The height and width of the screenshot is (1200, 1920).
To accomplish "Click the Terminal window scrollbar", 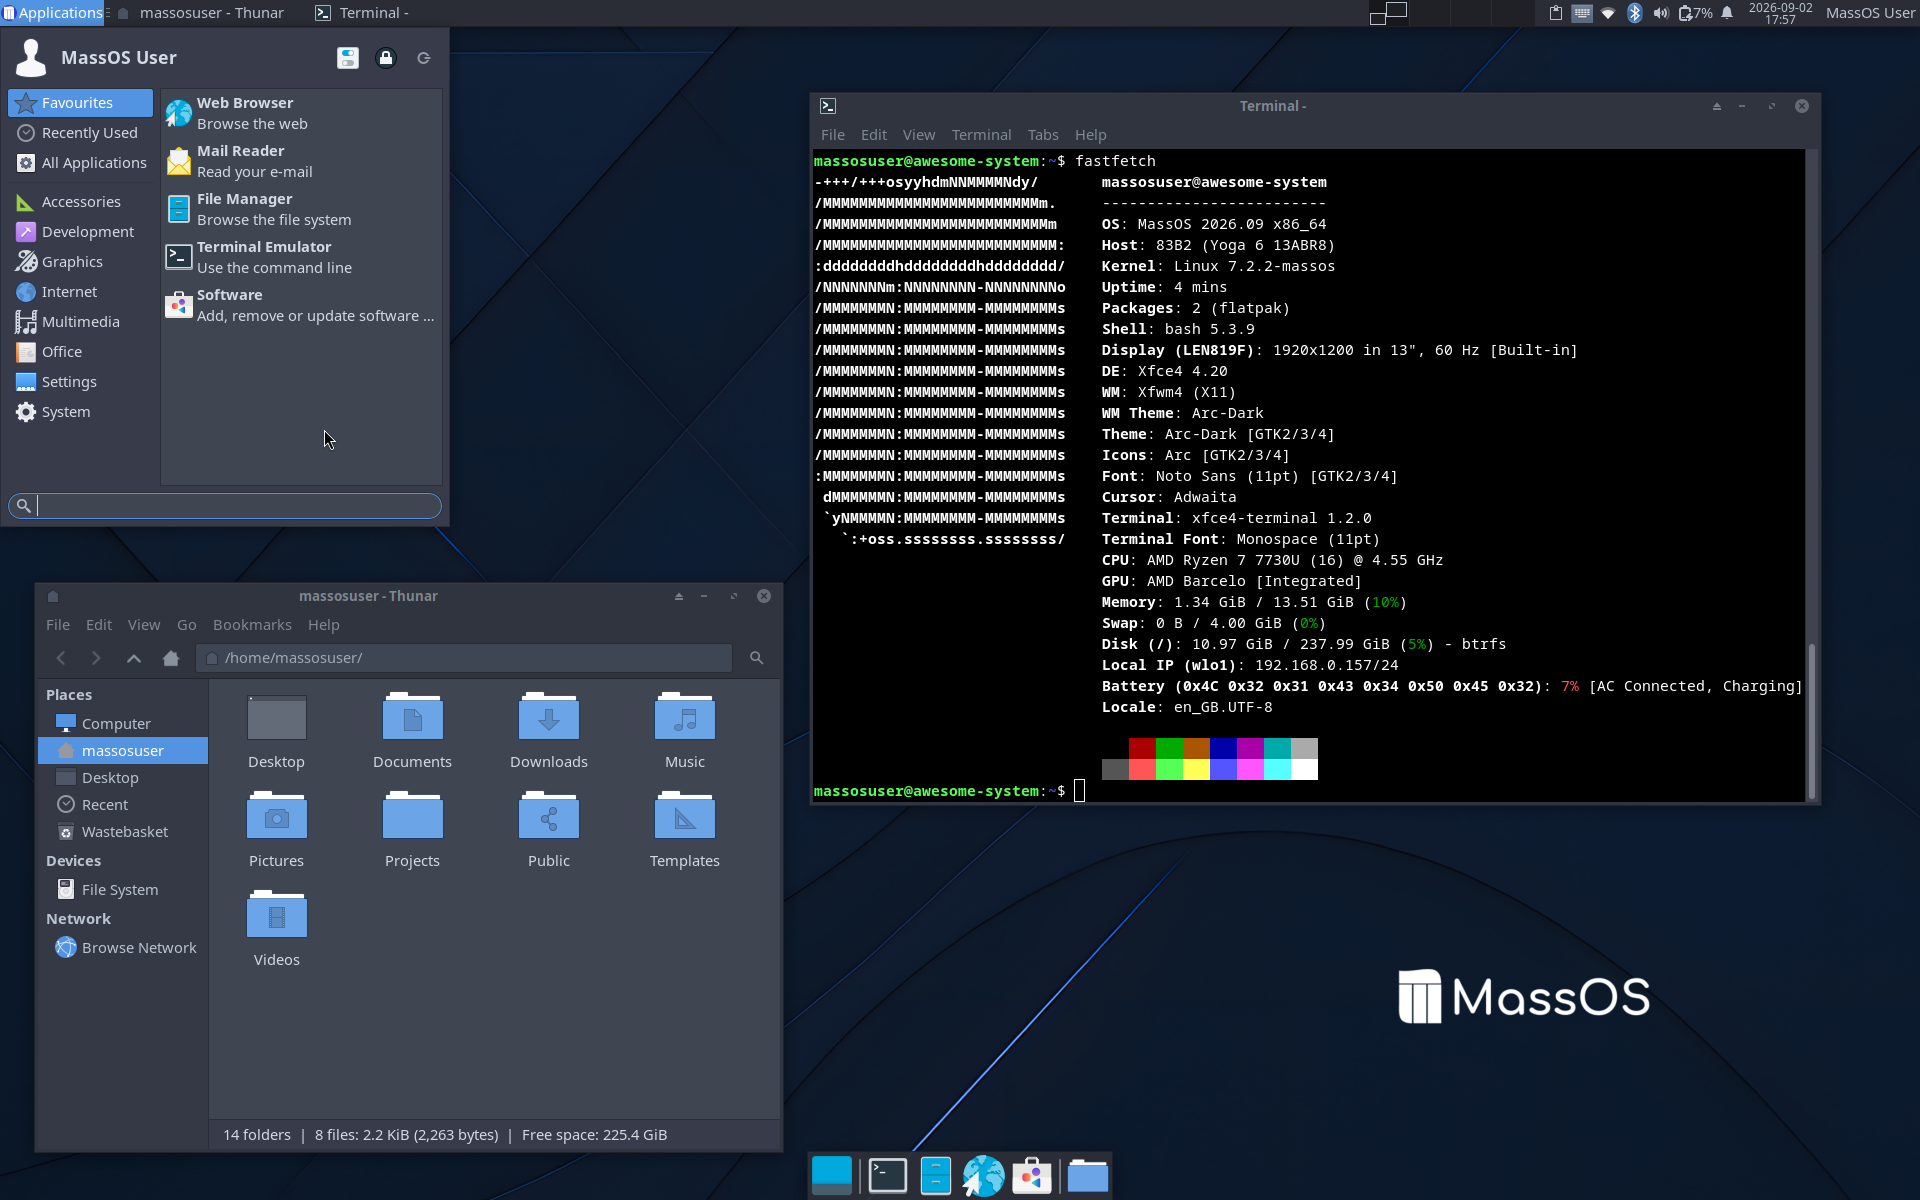I will pos(1812,720).
